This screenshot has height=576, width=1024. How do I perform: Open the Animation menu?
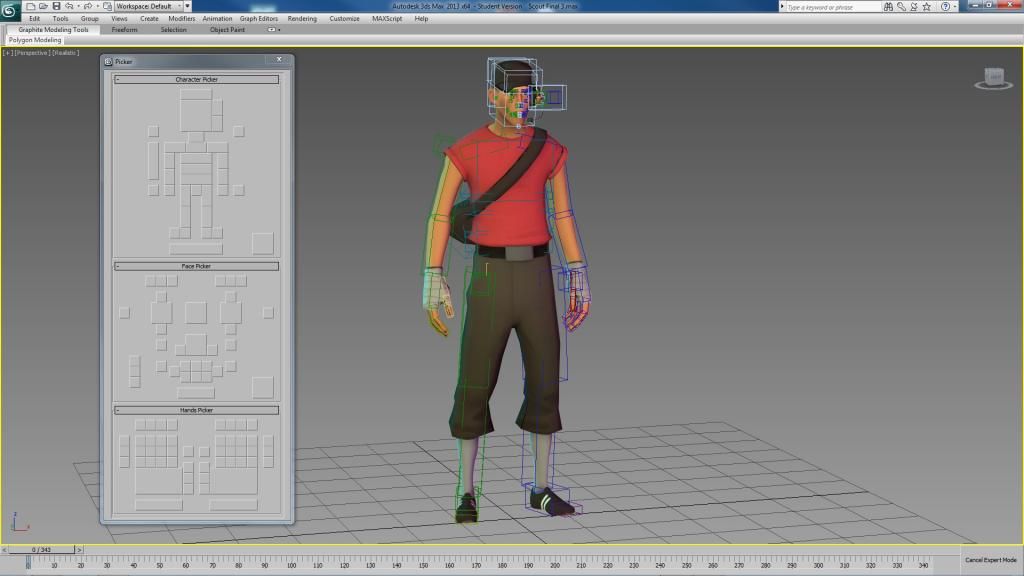pyautogui.click(x=217, y=19)
